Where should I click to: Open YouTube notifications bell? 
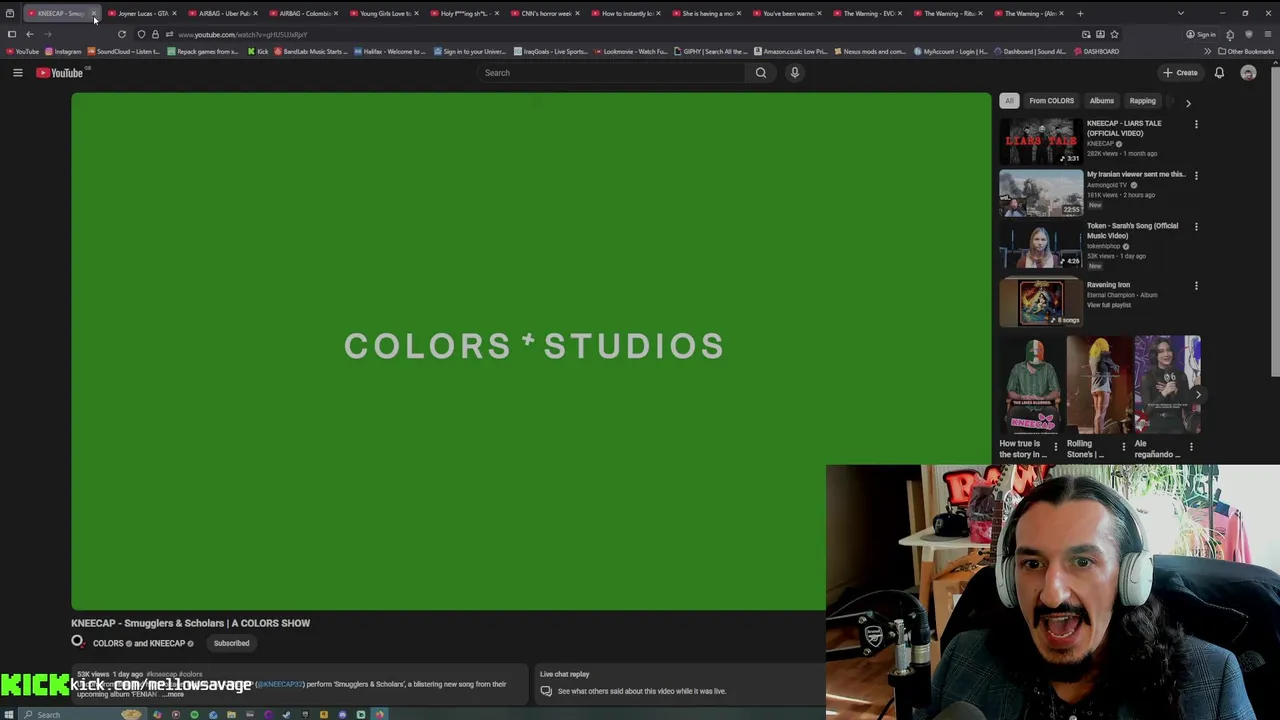(1219, 73)
